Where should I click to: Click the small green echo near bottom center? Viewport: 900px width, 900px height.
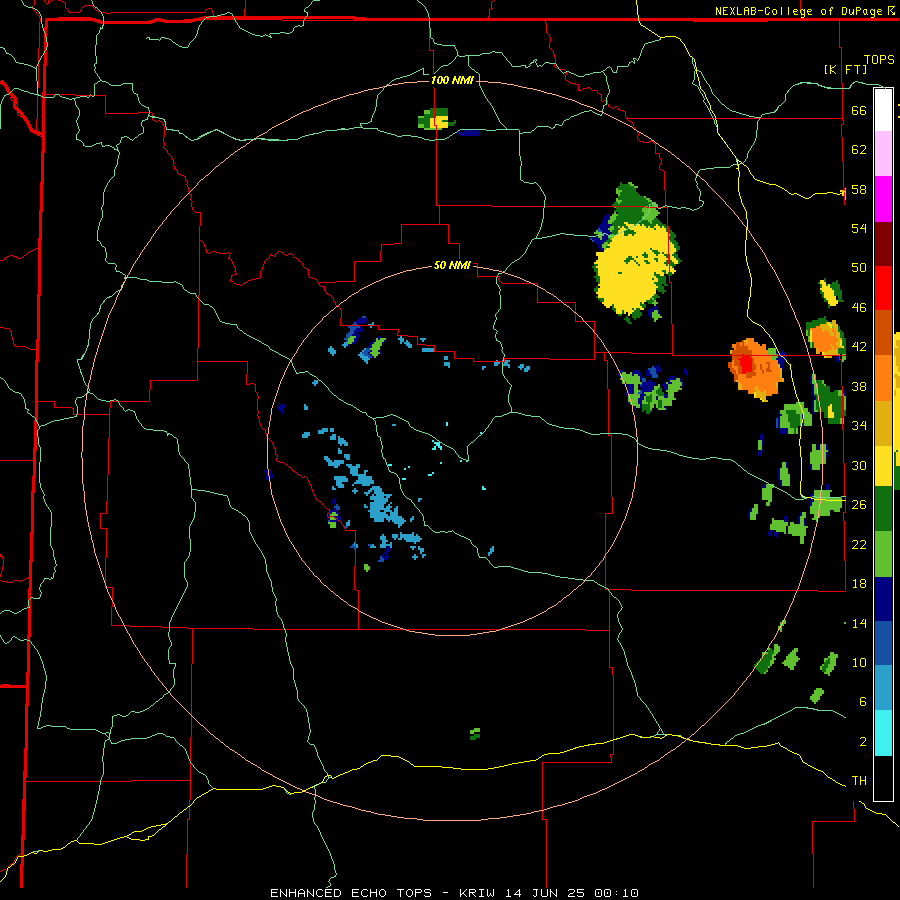[x=475, y=734]
